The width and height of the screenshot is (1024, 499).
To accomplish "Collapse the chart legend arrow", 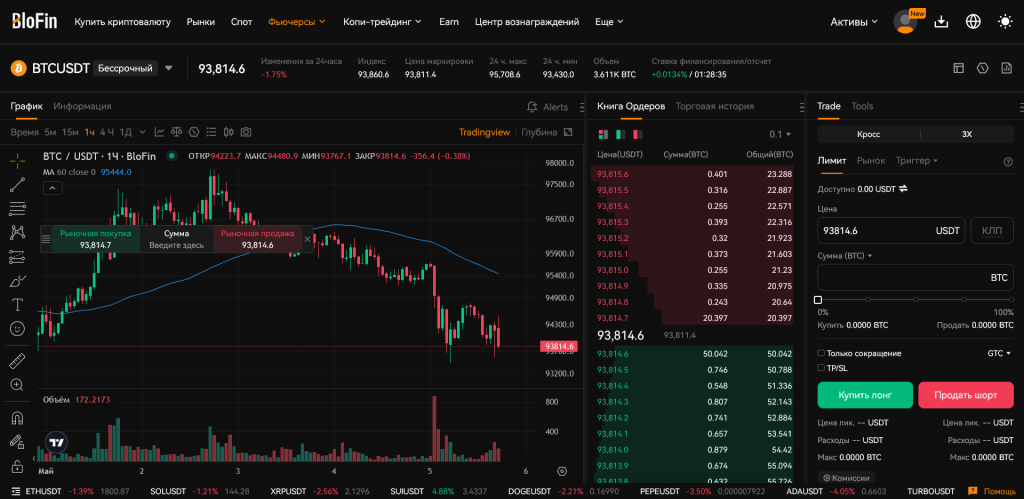I will click(52, 188).
